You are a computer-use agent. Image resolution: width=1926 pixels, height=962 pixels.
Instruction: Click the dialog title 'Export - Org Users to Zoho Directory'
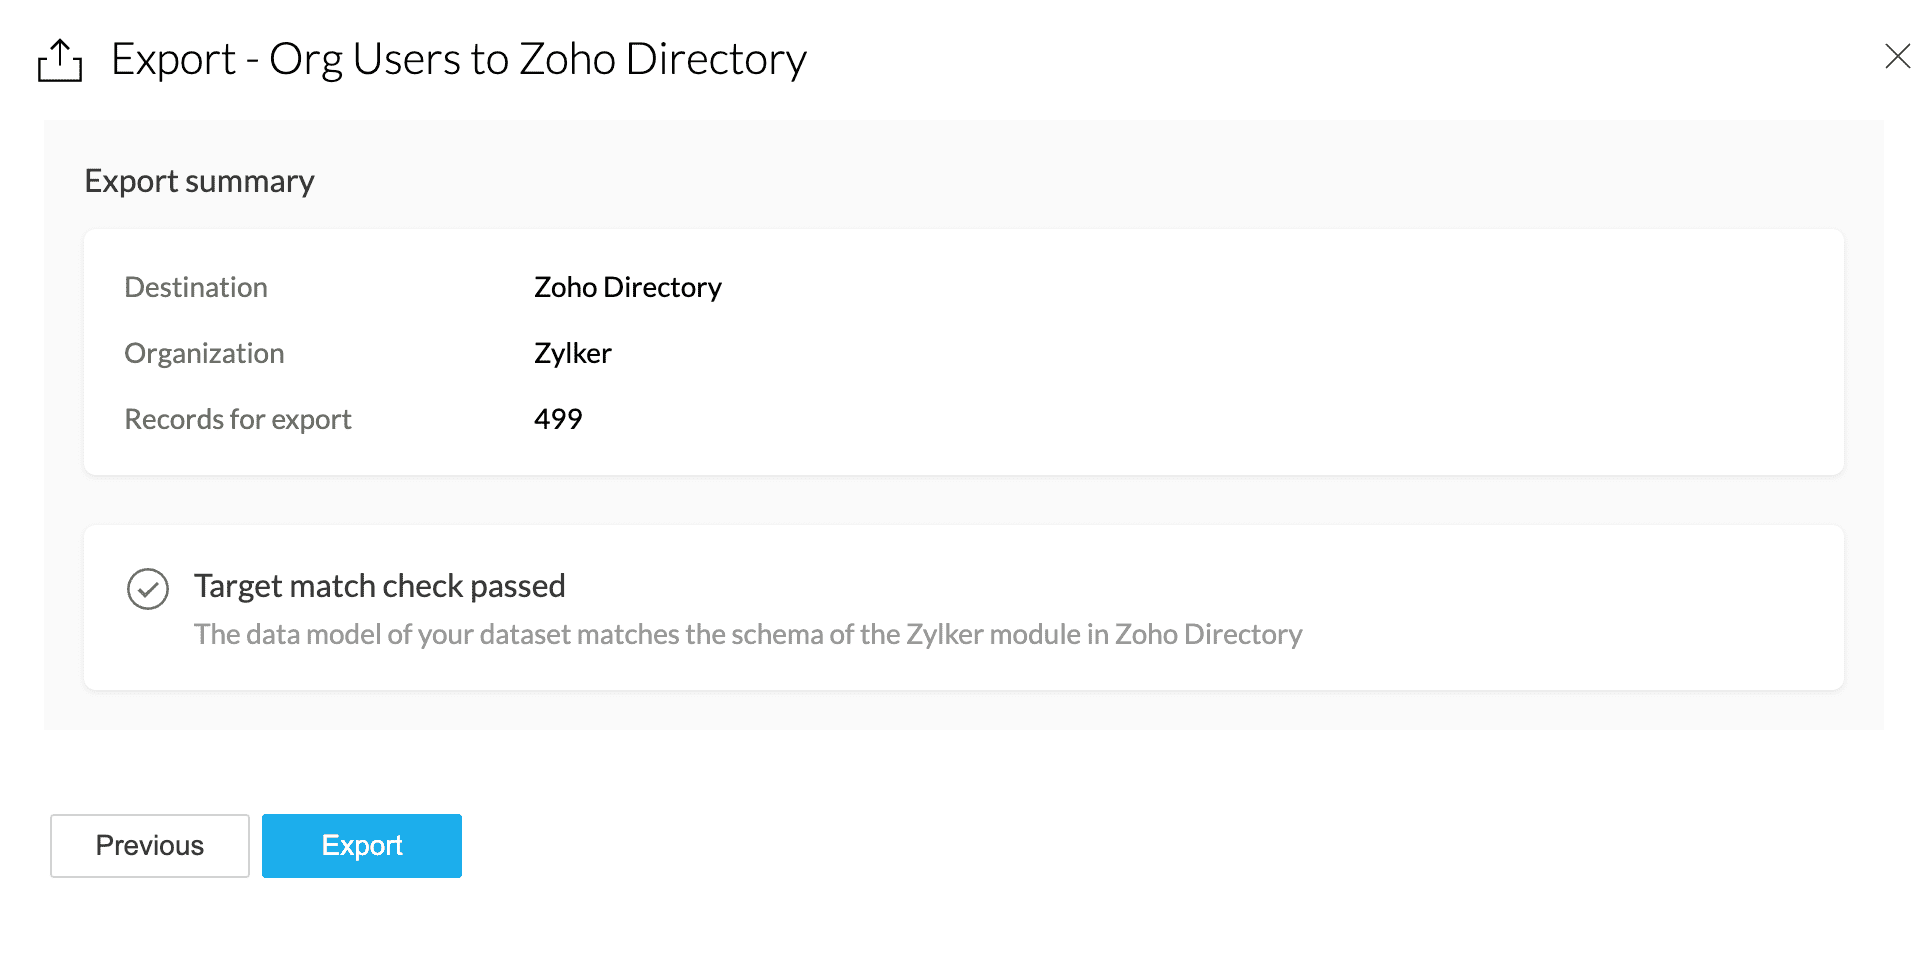[x=458, y=59]
